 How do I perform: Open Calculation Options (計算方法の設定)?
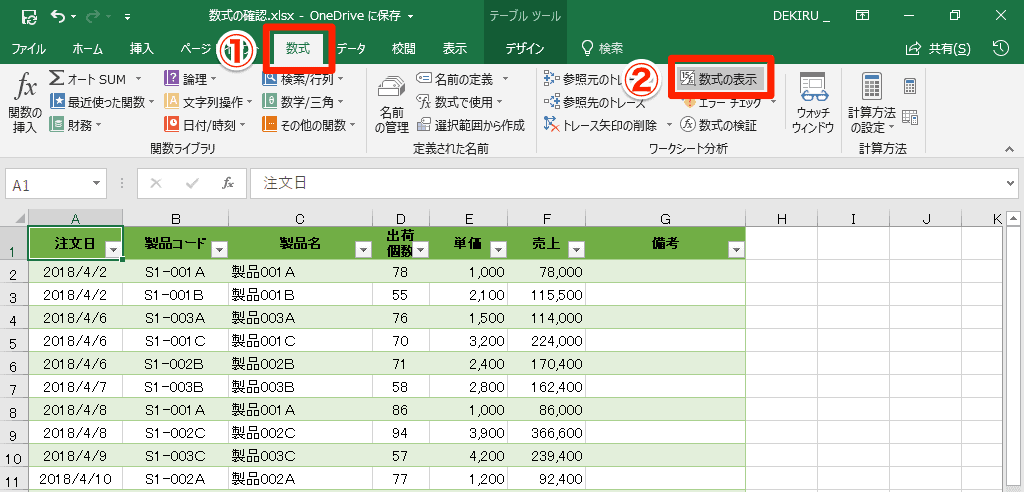pos(871,103)
